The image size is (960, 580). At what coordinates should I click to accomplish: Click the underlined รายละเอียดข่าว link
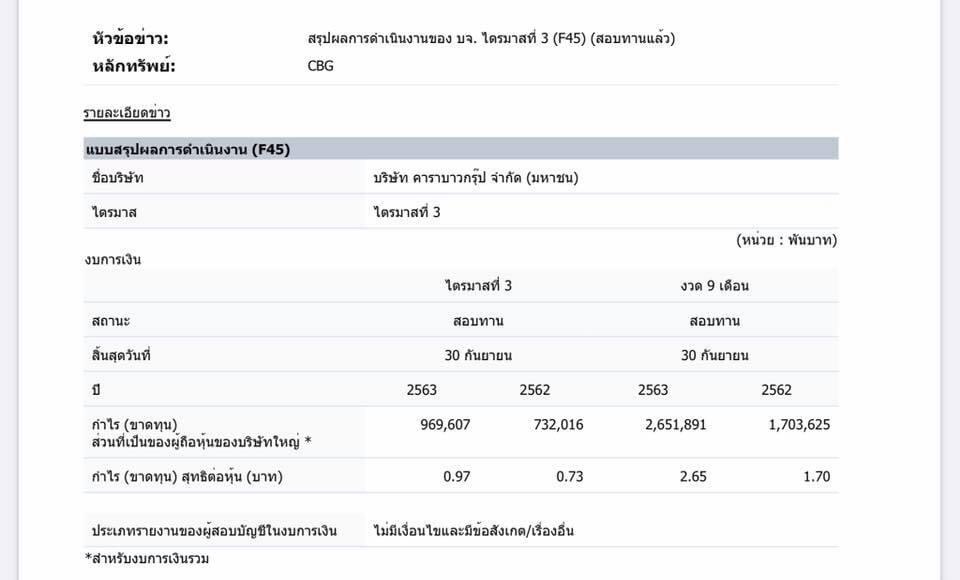[126, 114]
